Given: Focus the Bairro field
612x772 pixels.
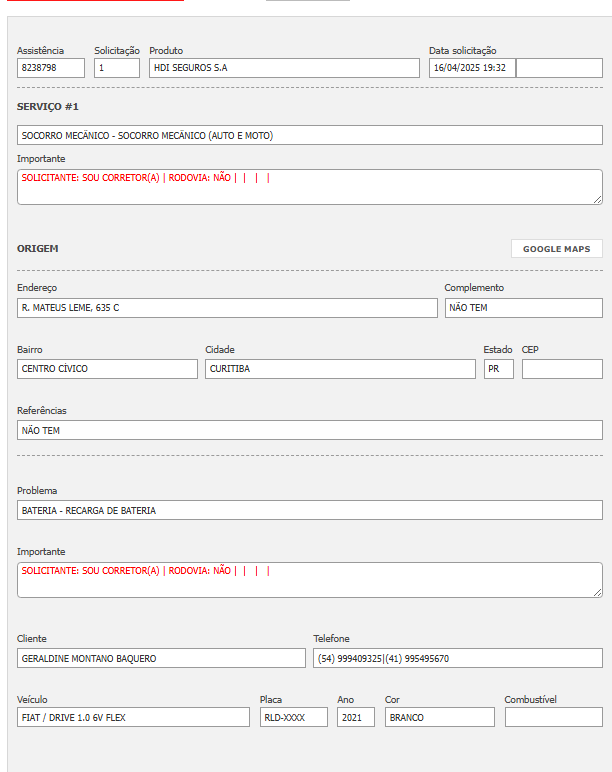Looking at the screenshot, I should pos(107,369).
